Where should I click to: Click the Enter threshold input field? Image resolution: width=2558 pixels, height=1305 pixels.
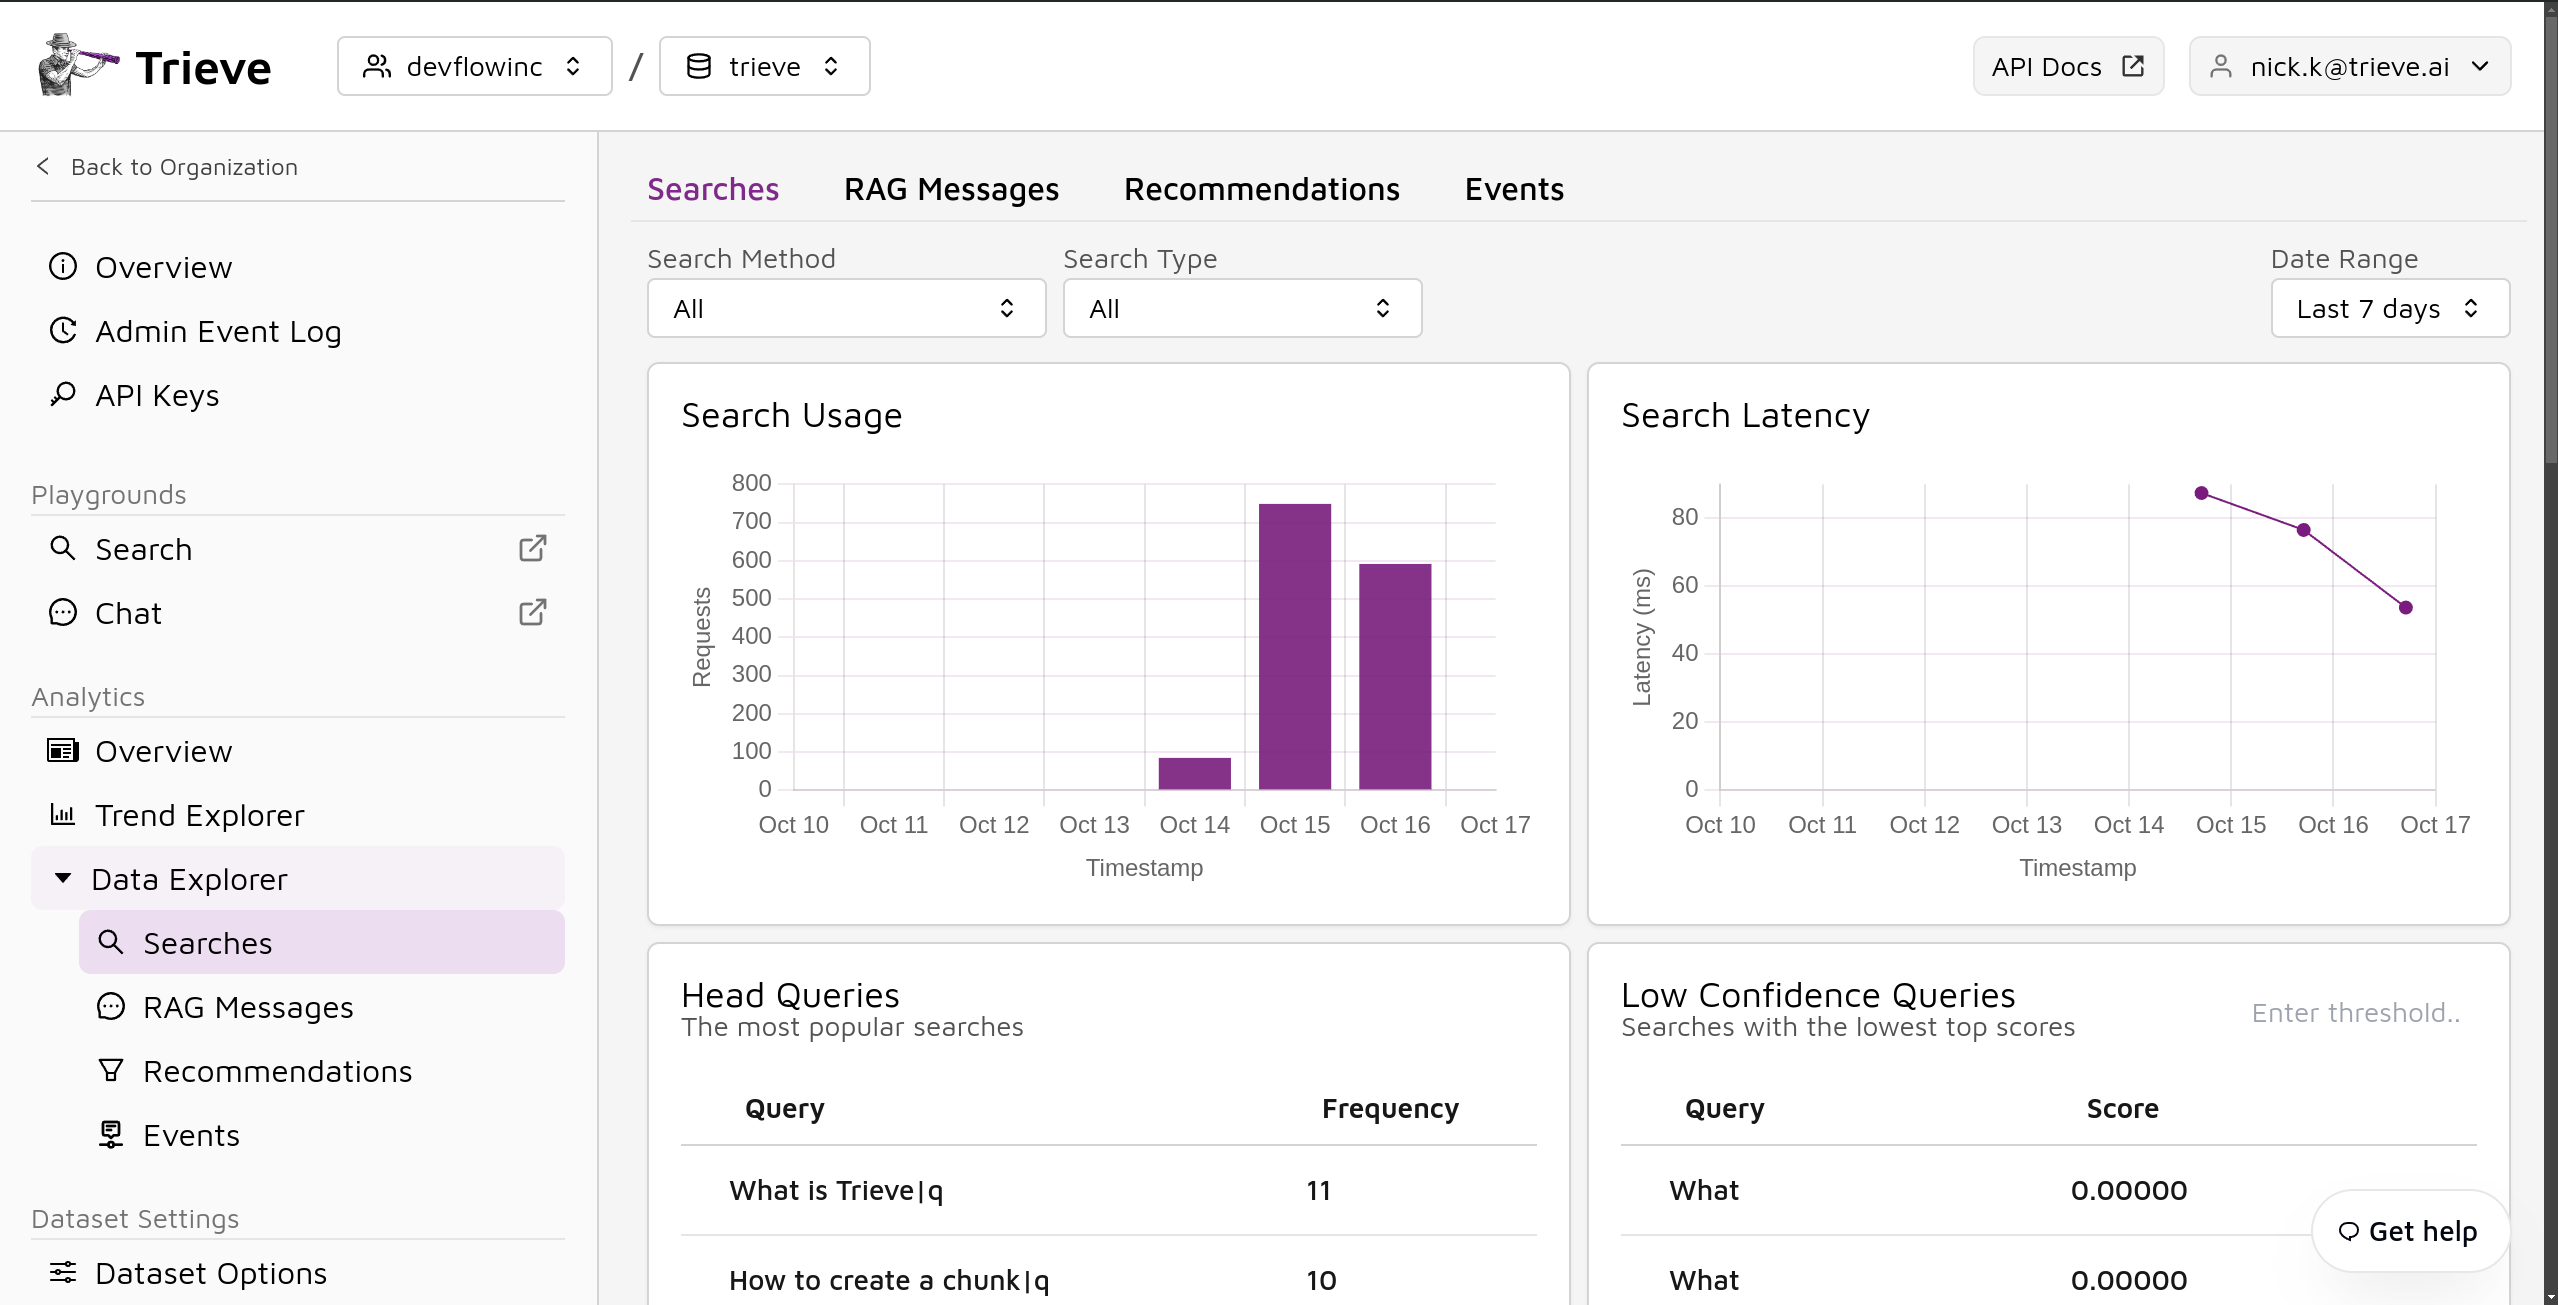pos(2356,1012)
